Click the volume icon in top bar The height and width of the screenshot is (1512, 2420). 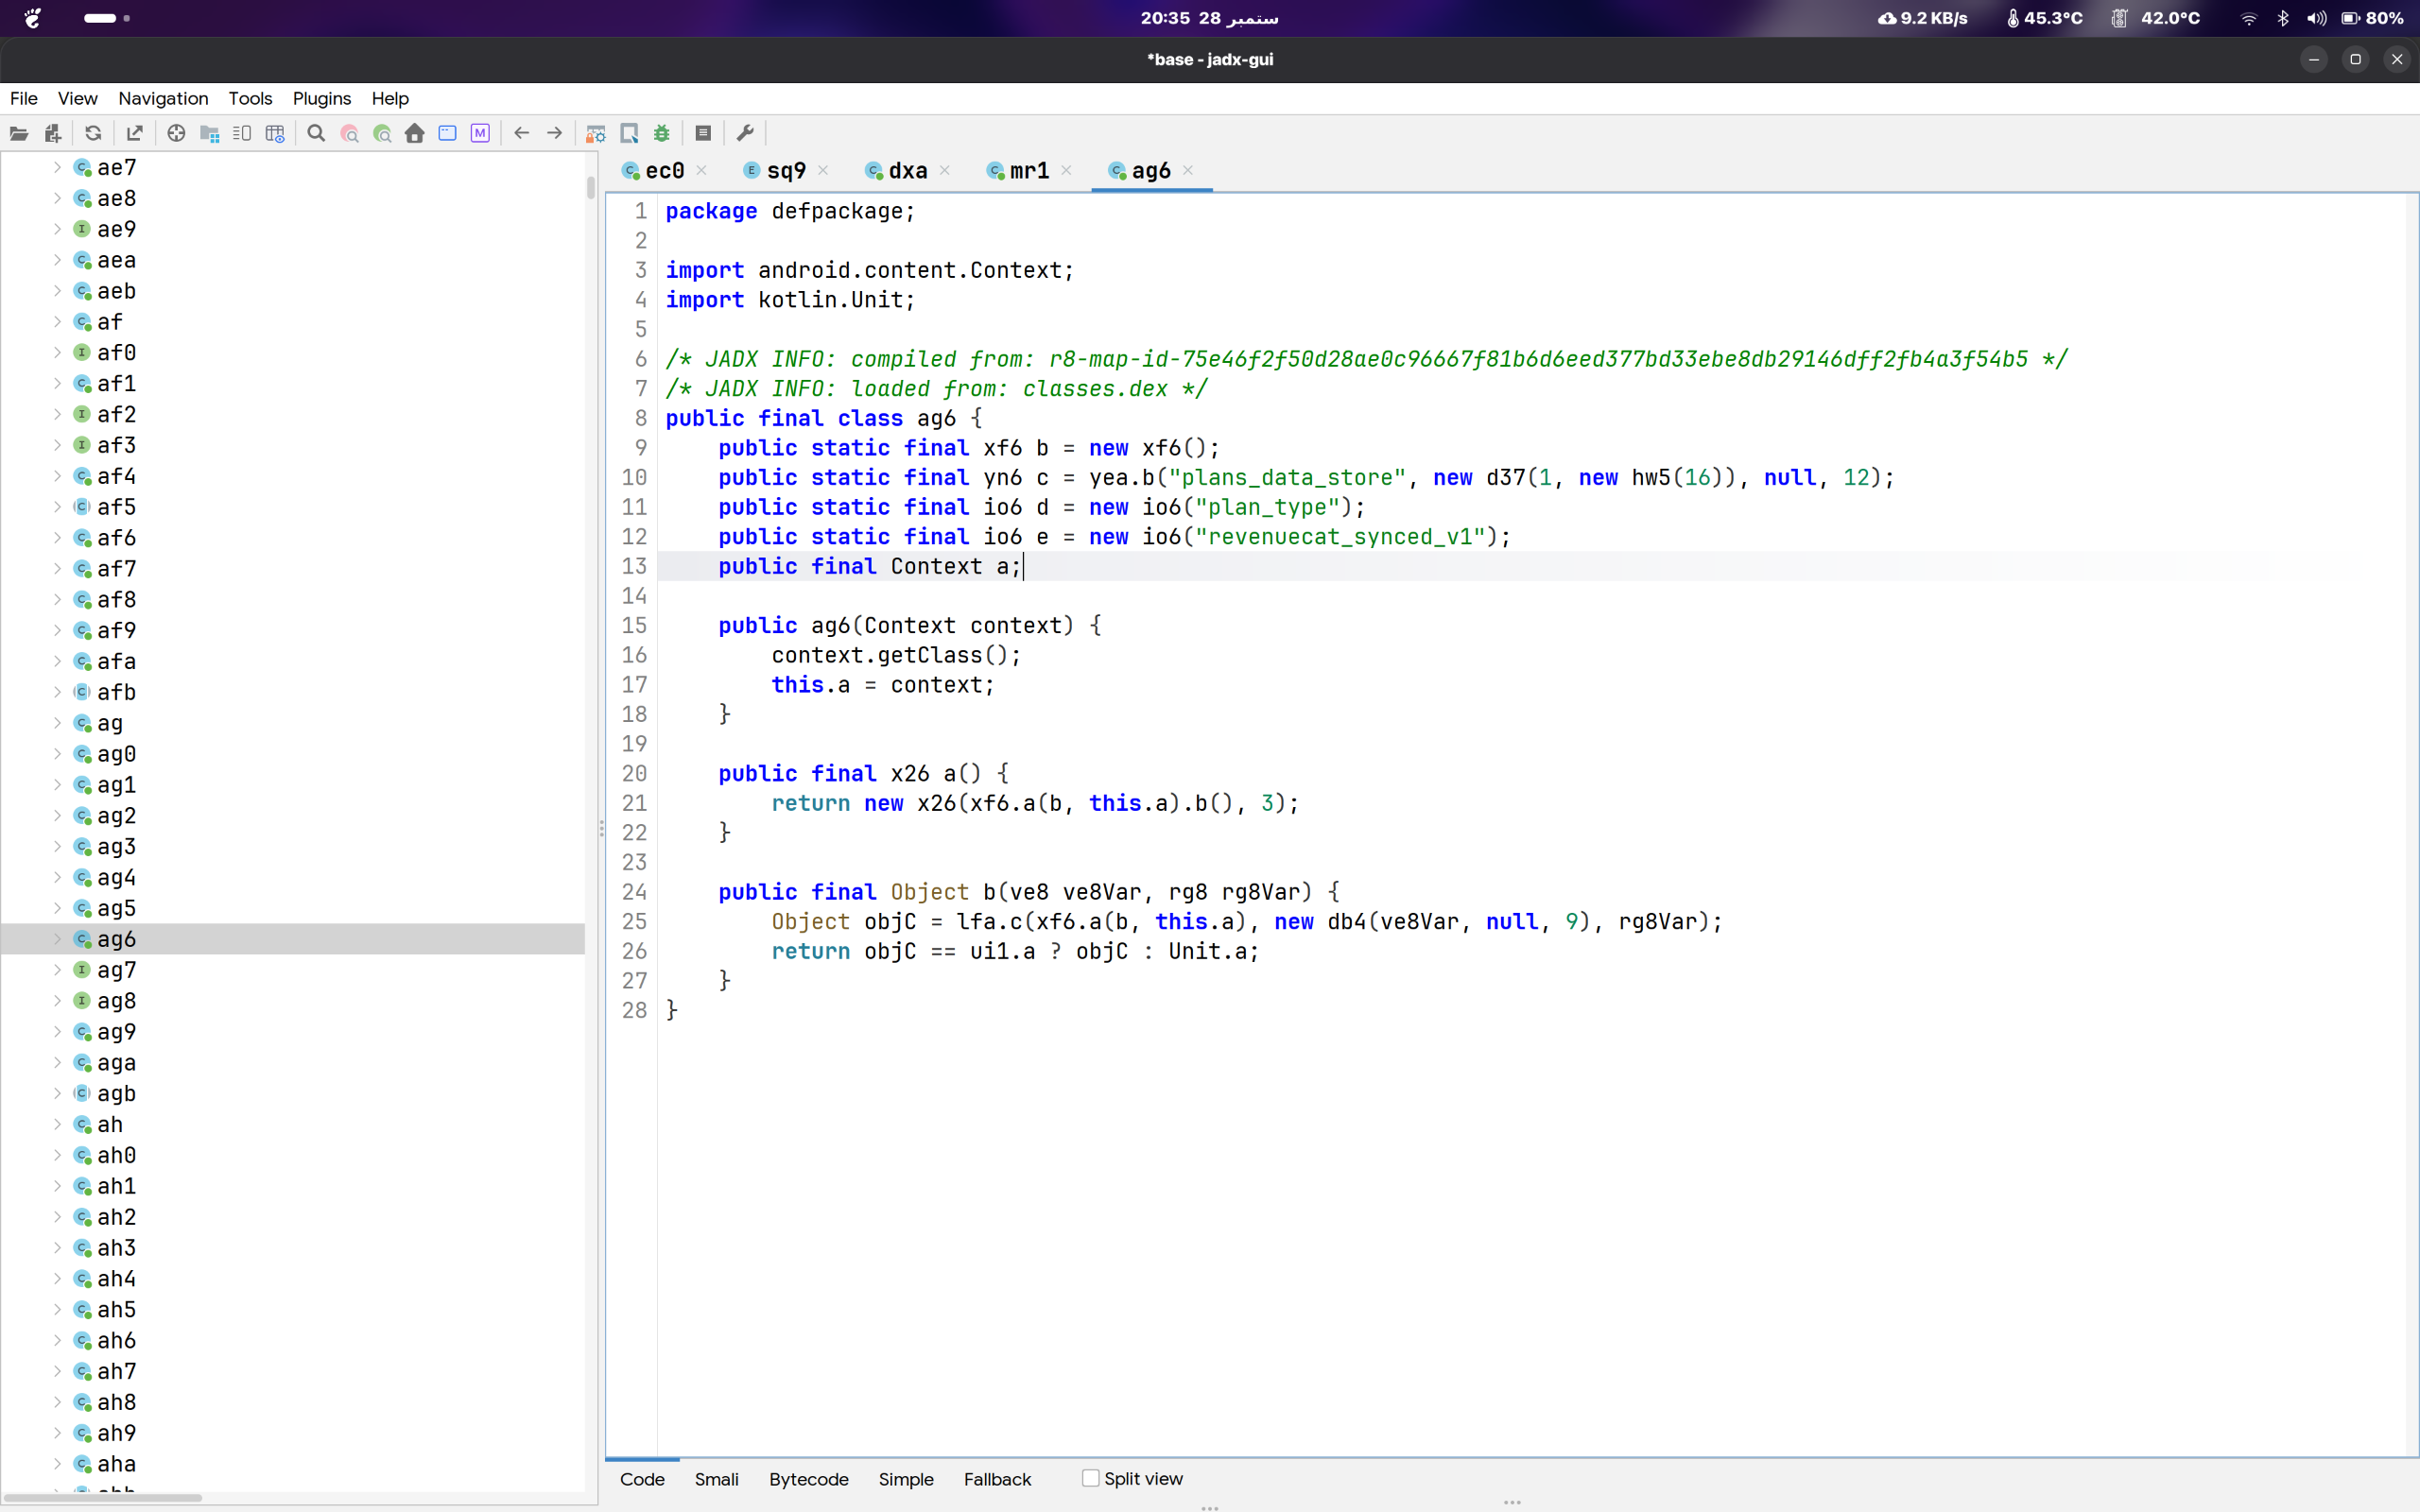(x=2316, y=18)
